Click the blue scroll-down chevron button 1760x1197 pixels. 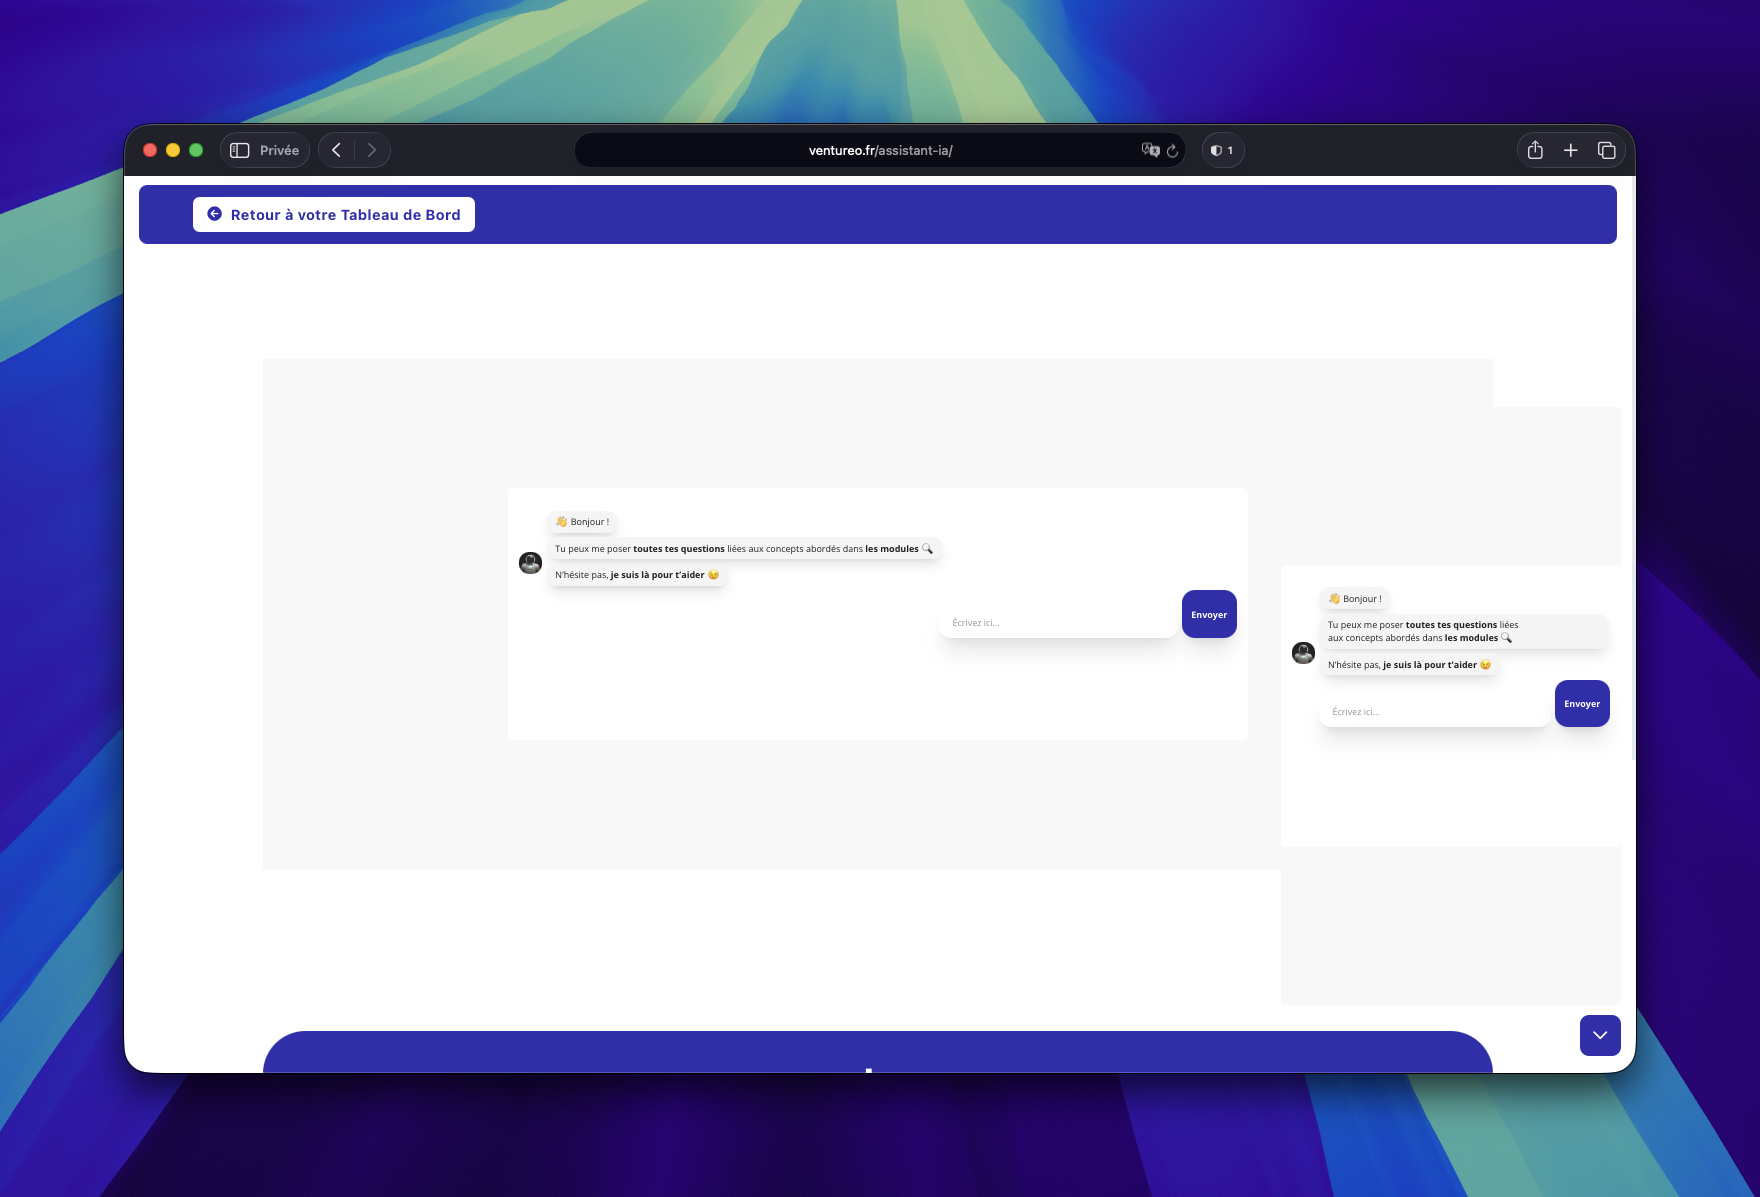coord(1600,1035)
